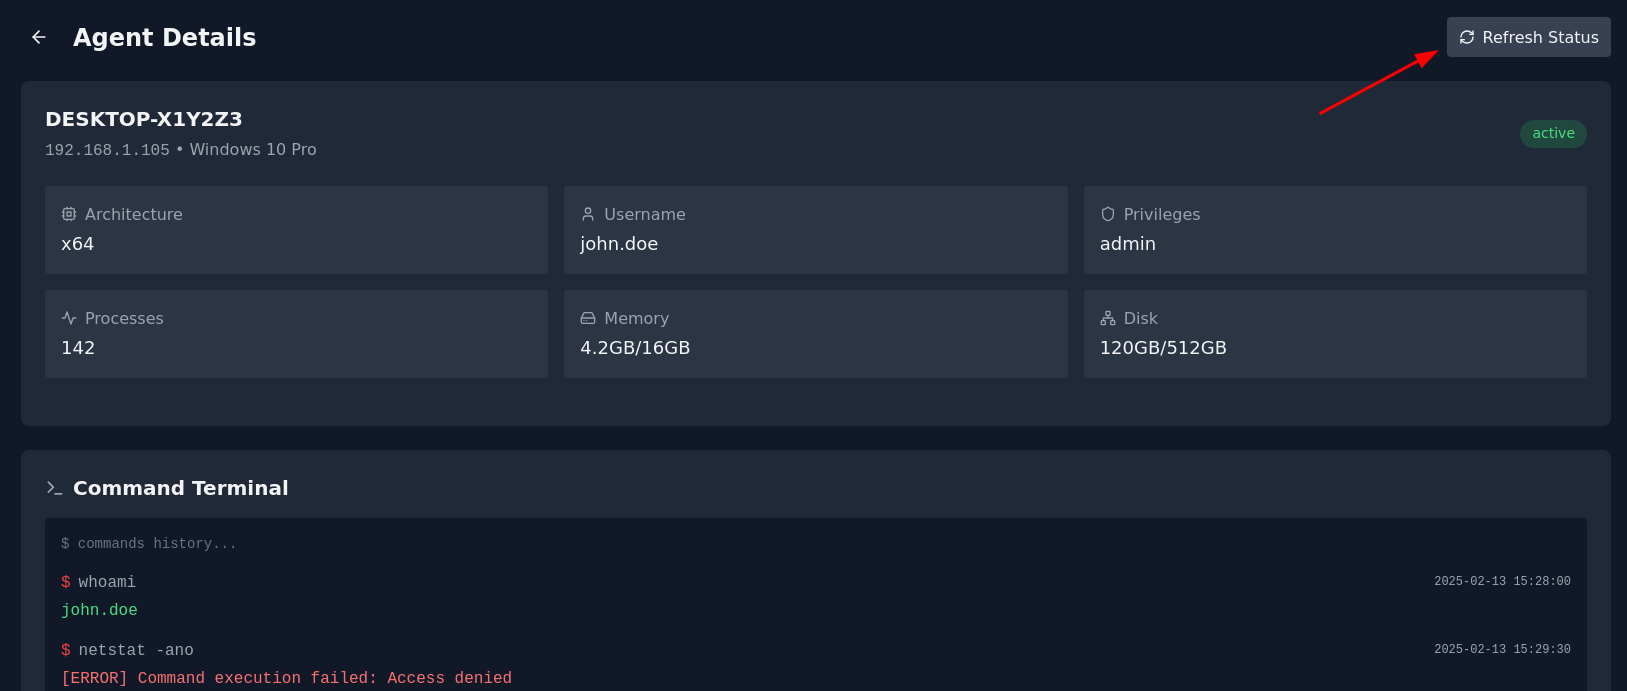Click the Command Terminal prompt icon
Viewport: 1627px width, 691px height.
tap(54, 488)
